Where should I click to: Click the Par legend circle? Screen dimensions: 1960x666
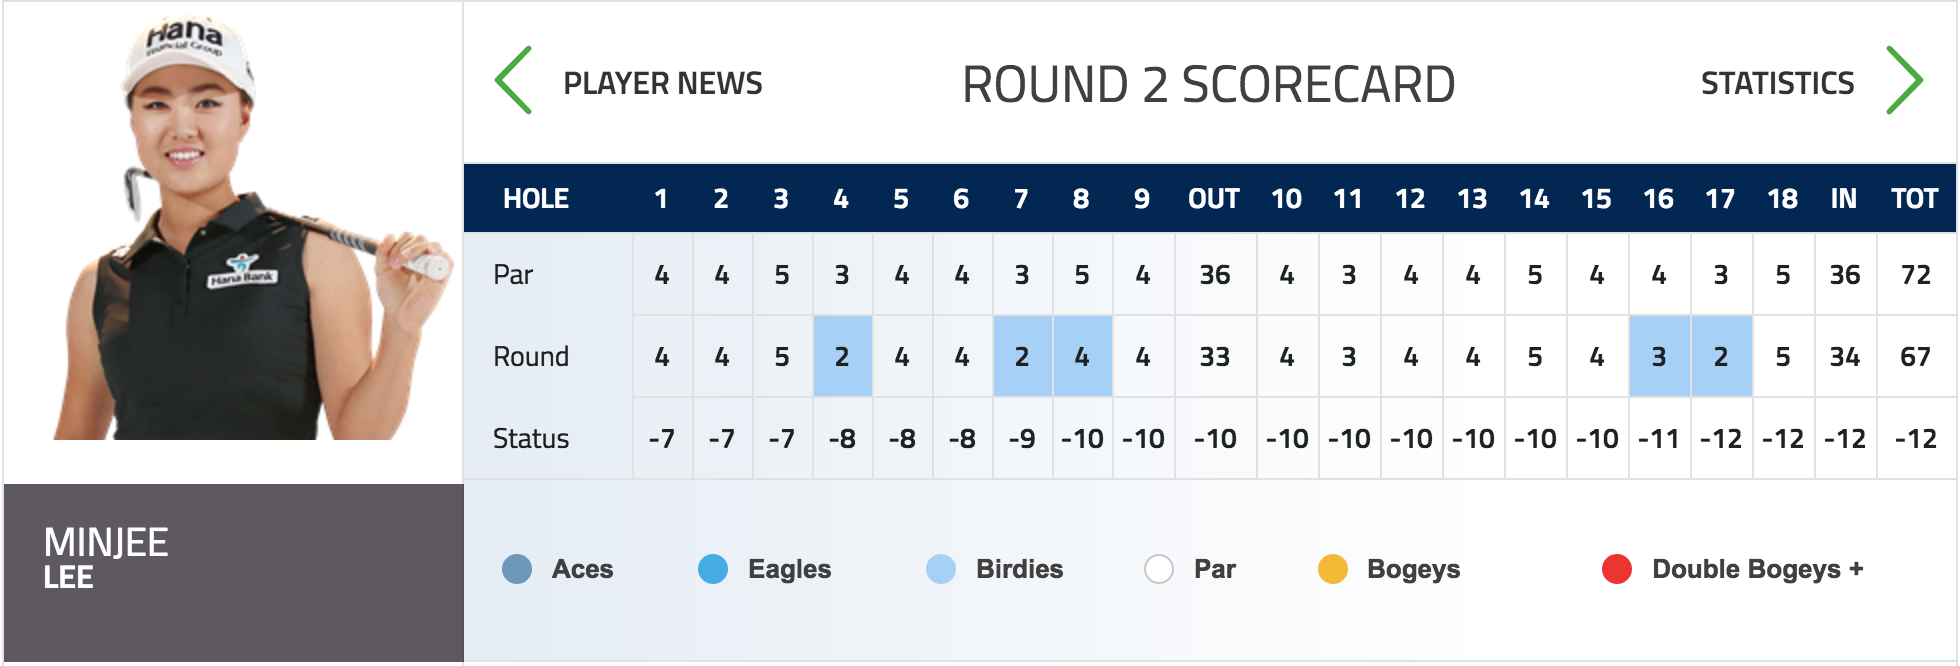[1159, 569]
